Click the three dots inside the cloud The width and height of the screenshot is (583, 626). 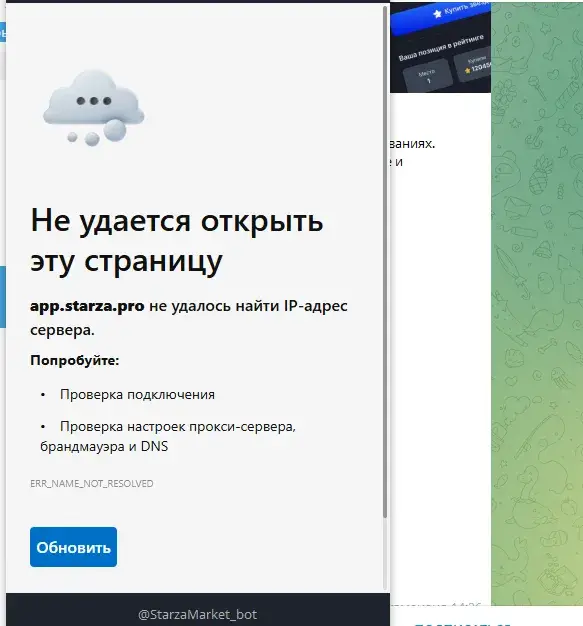(94, 101)
